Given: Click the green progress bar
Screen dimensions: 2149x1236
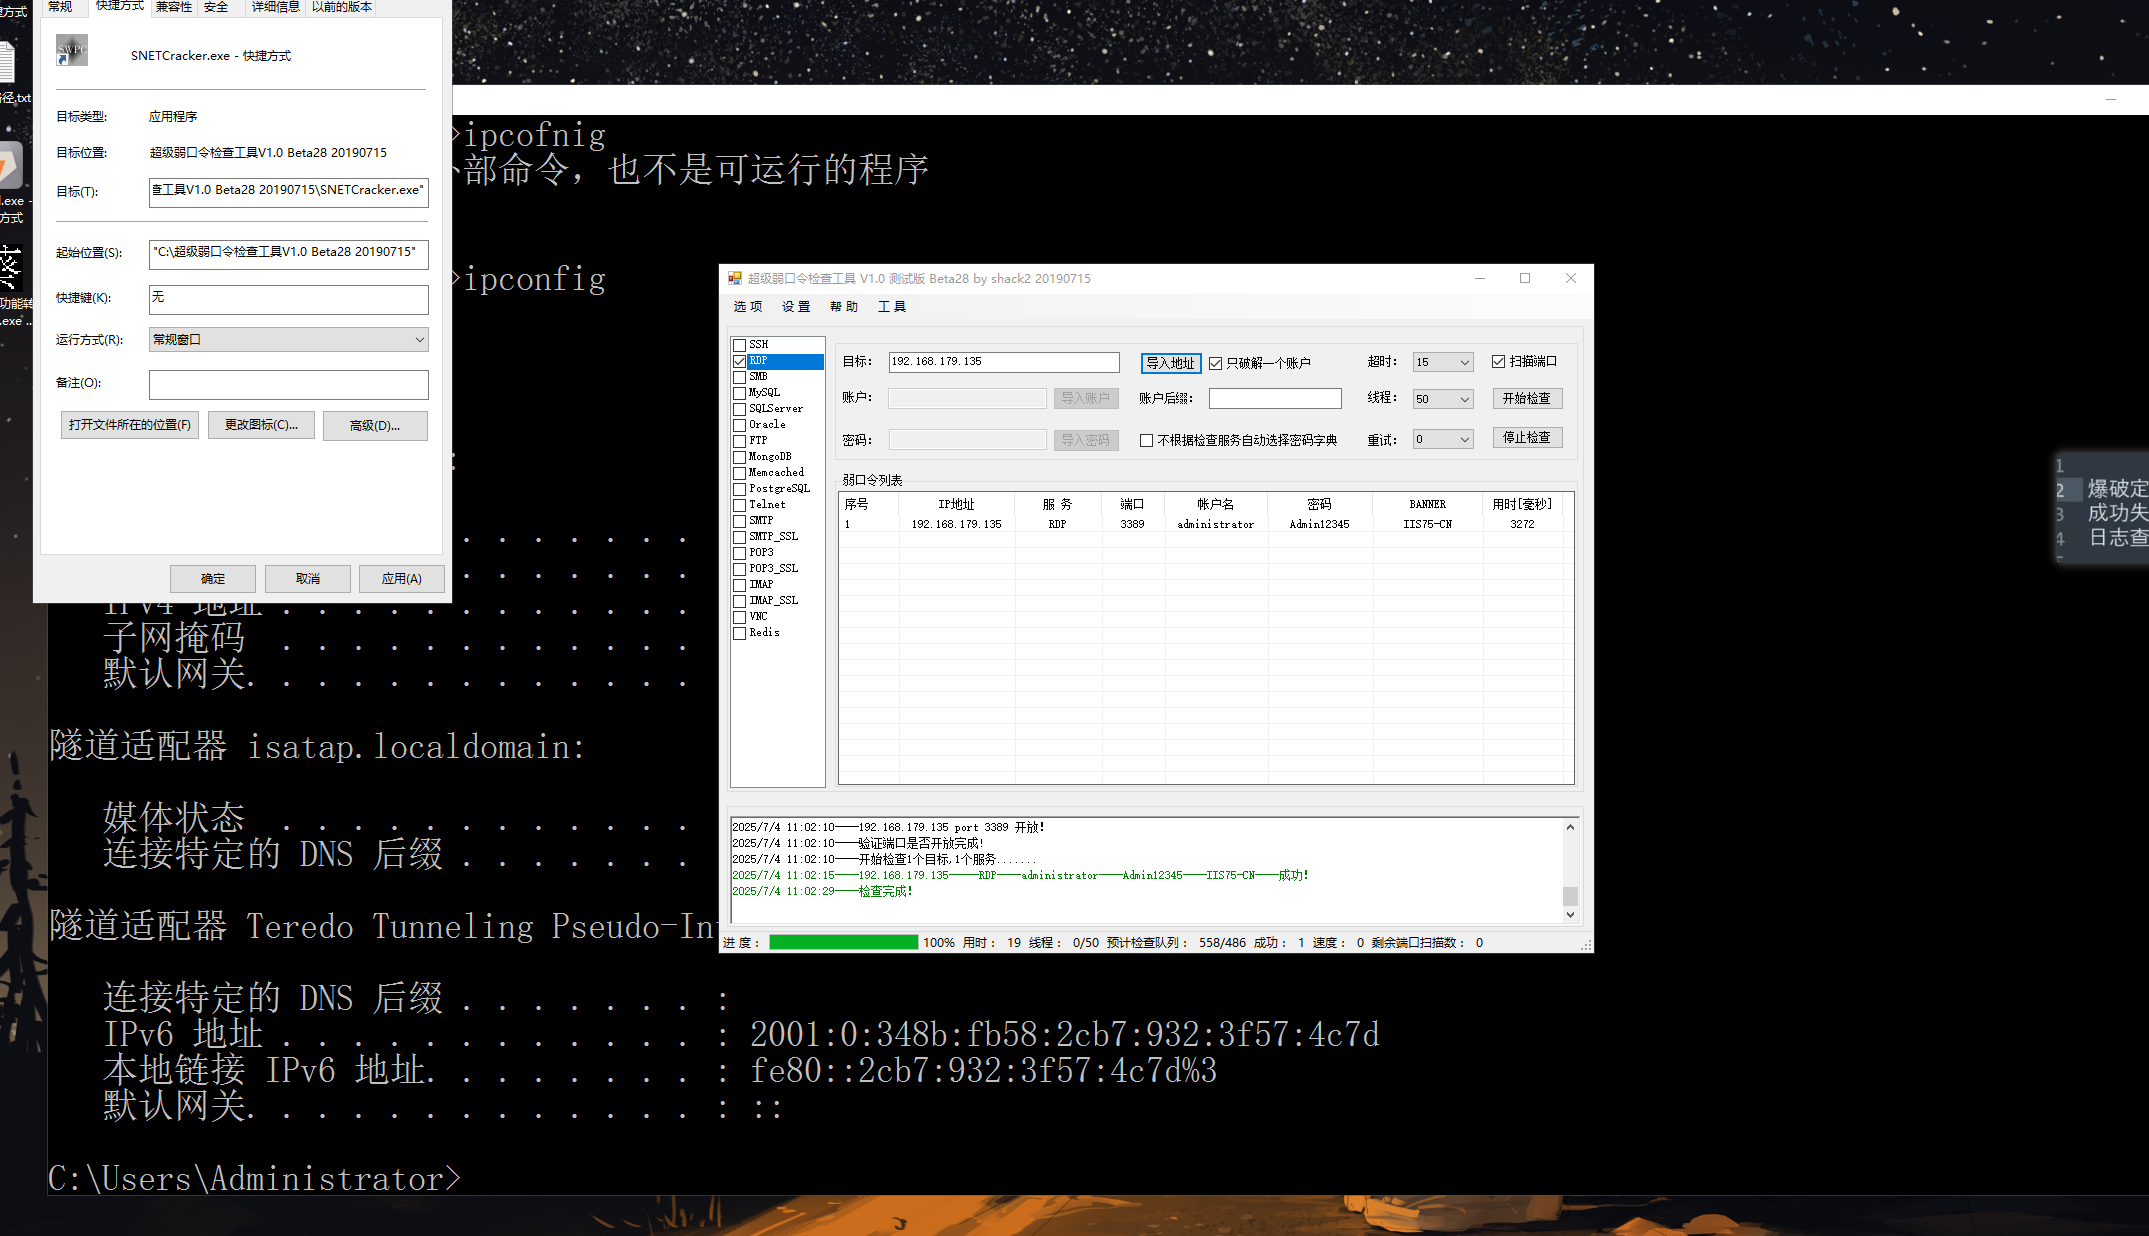Looking at the screenshot, I should [843, 942].
